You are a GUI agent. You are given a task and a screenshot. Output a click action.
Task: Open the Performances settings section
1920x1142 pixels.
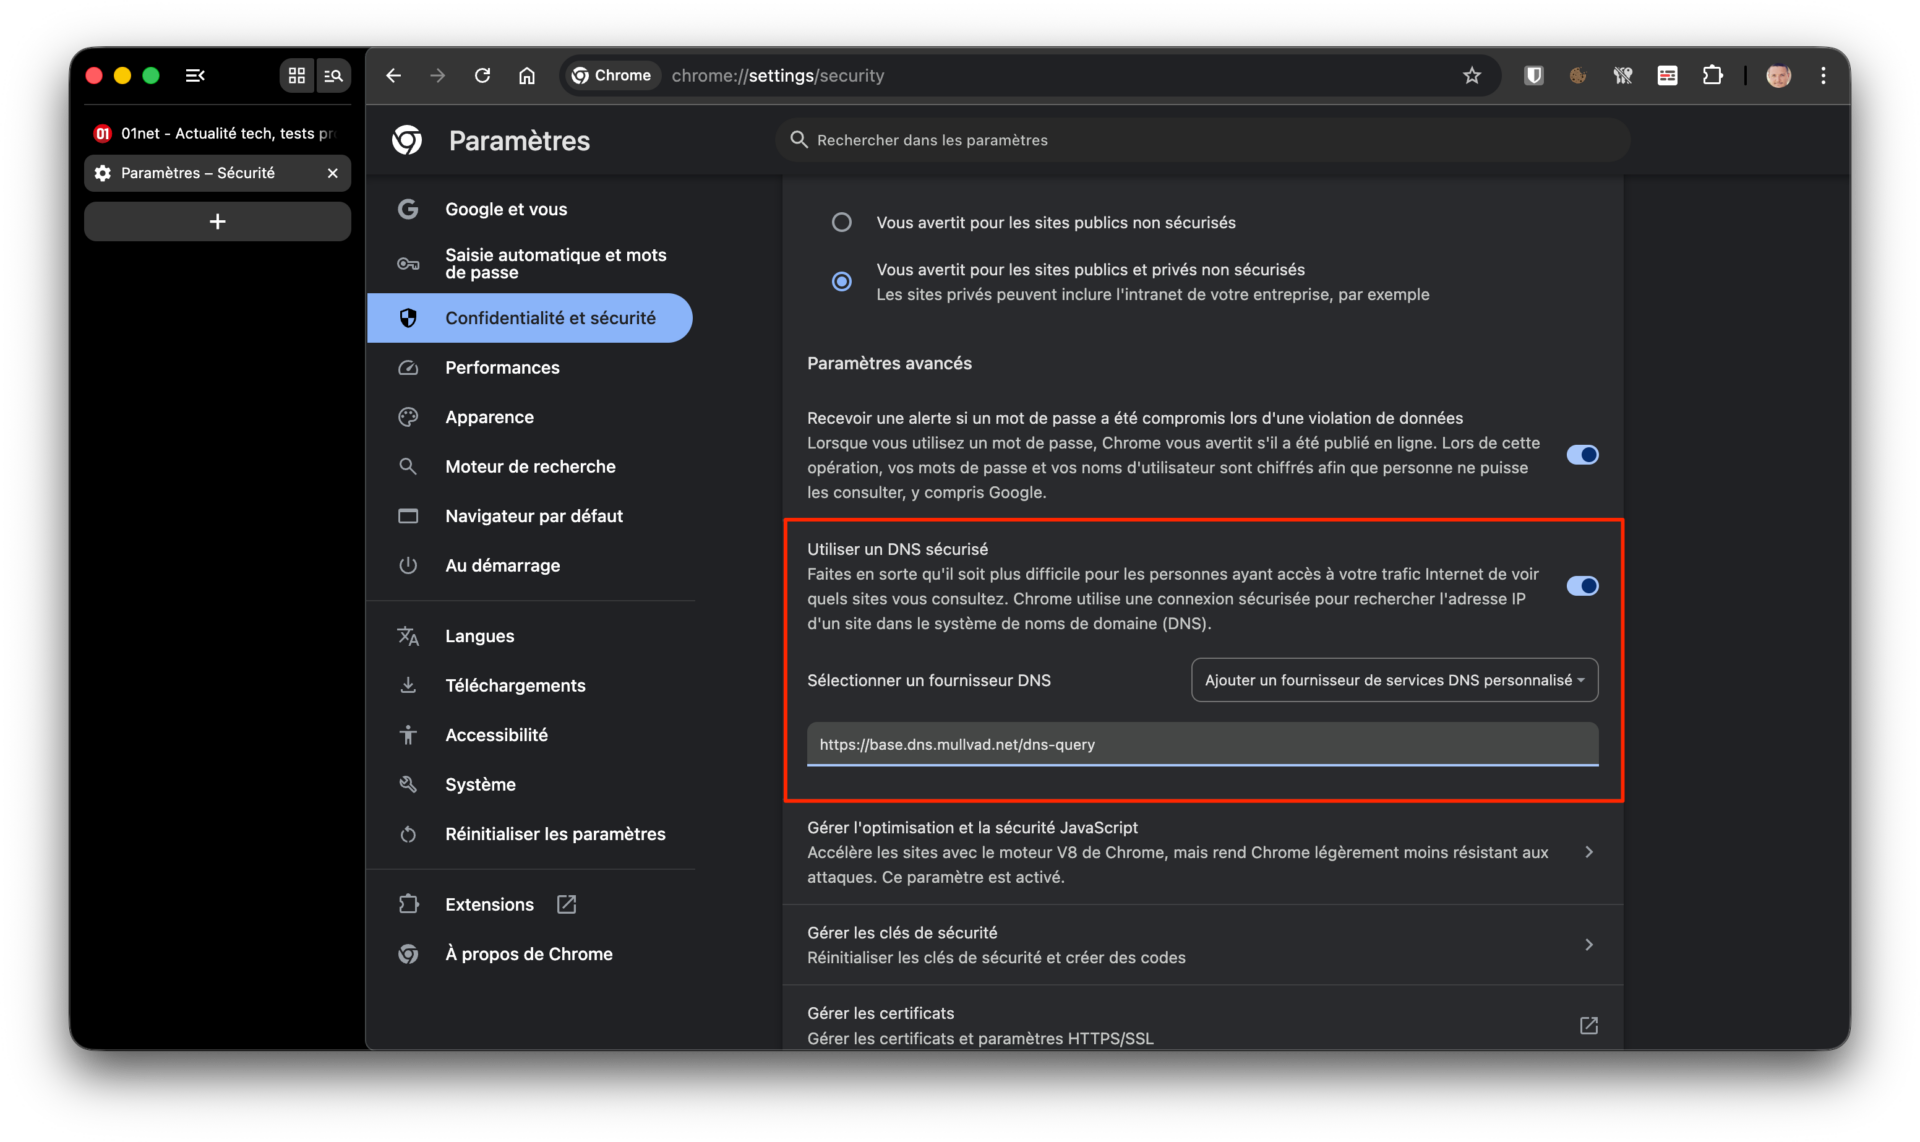(x=502, y=368)
